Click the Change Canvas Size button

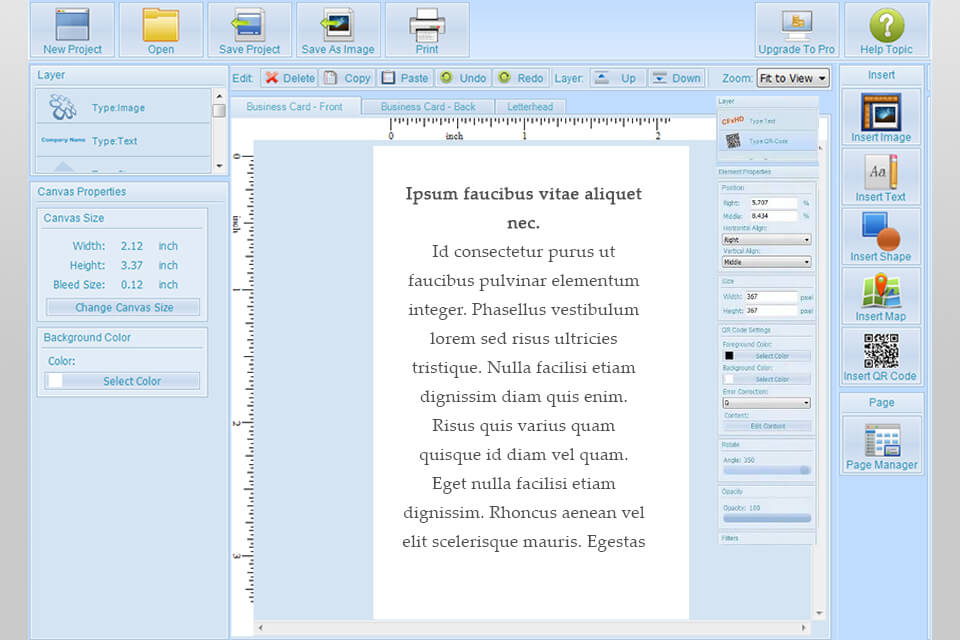[124, 308]
